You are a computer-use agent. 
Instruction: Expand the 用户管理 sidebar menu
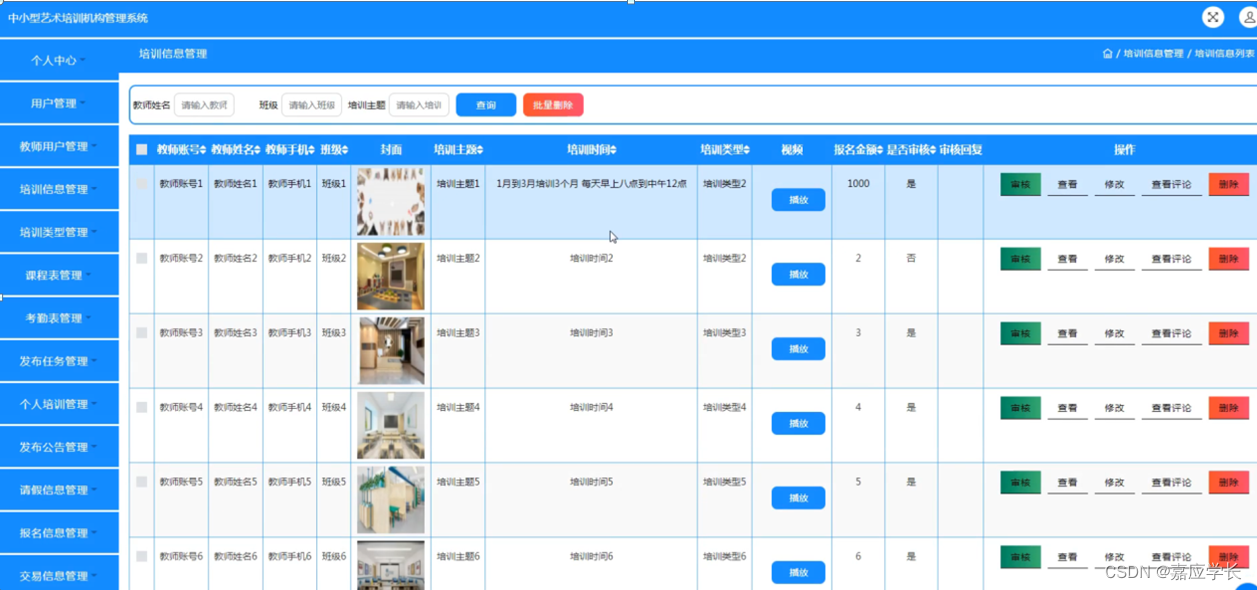(x=59, y=103)
